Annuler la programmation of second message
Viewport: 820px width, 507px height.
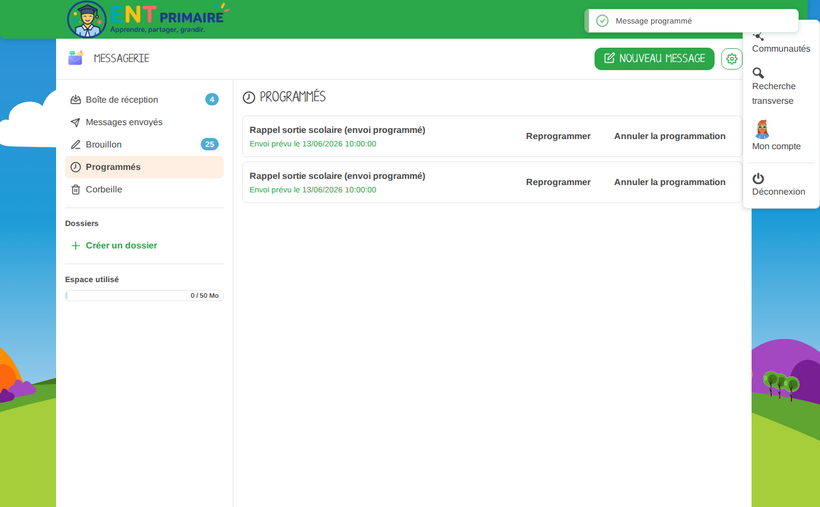669,182
